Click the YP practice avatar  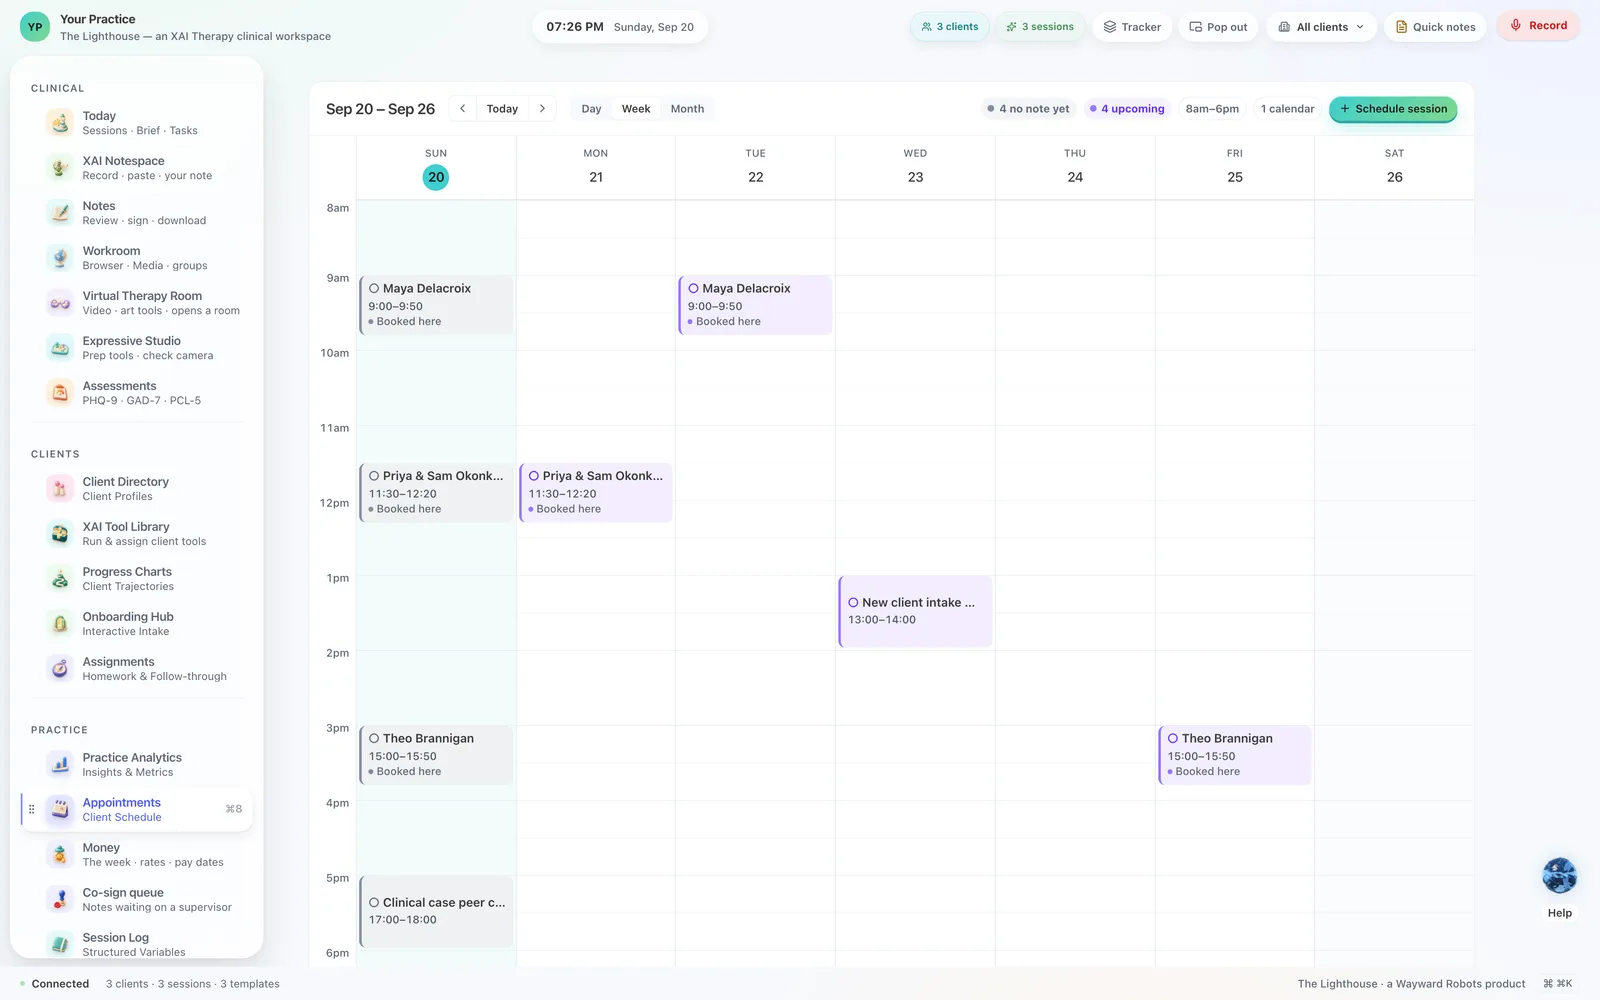(x=35, y=27)
